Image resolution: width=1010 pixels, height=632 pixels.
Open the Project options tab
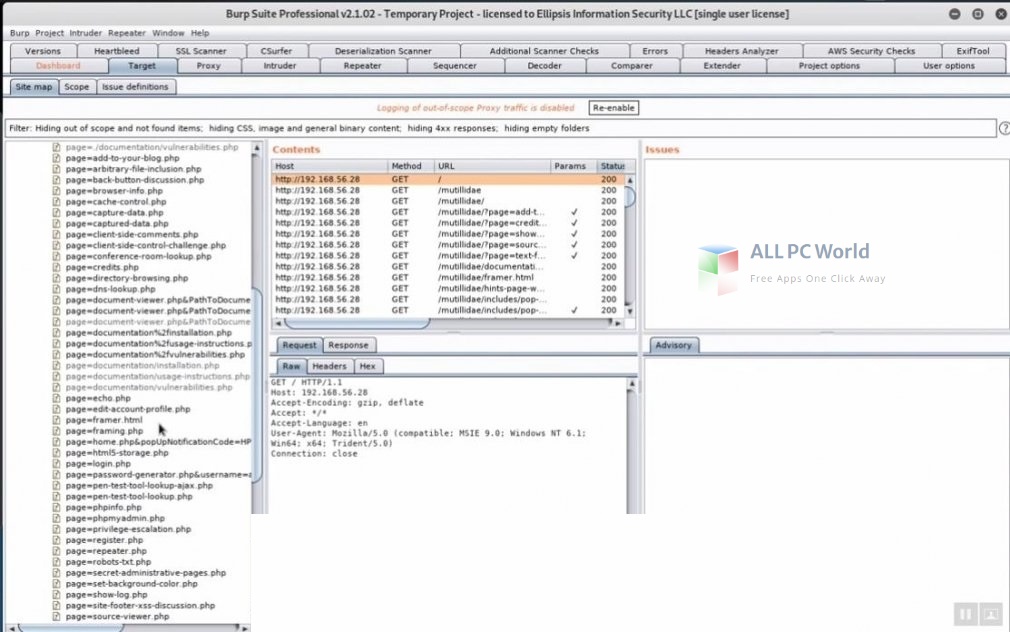pos(829,66)
